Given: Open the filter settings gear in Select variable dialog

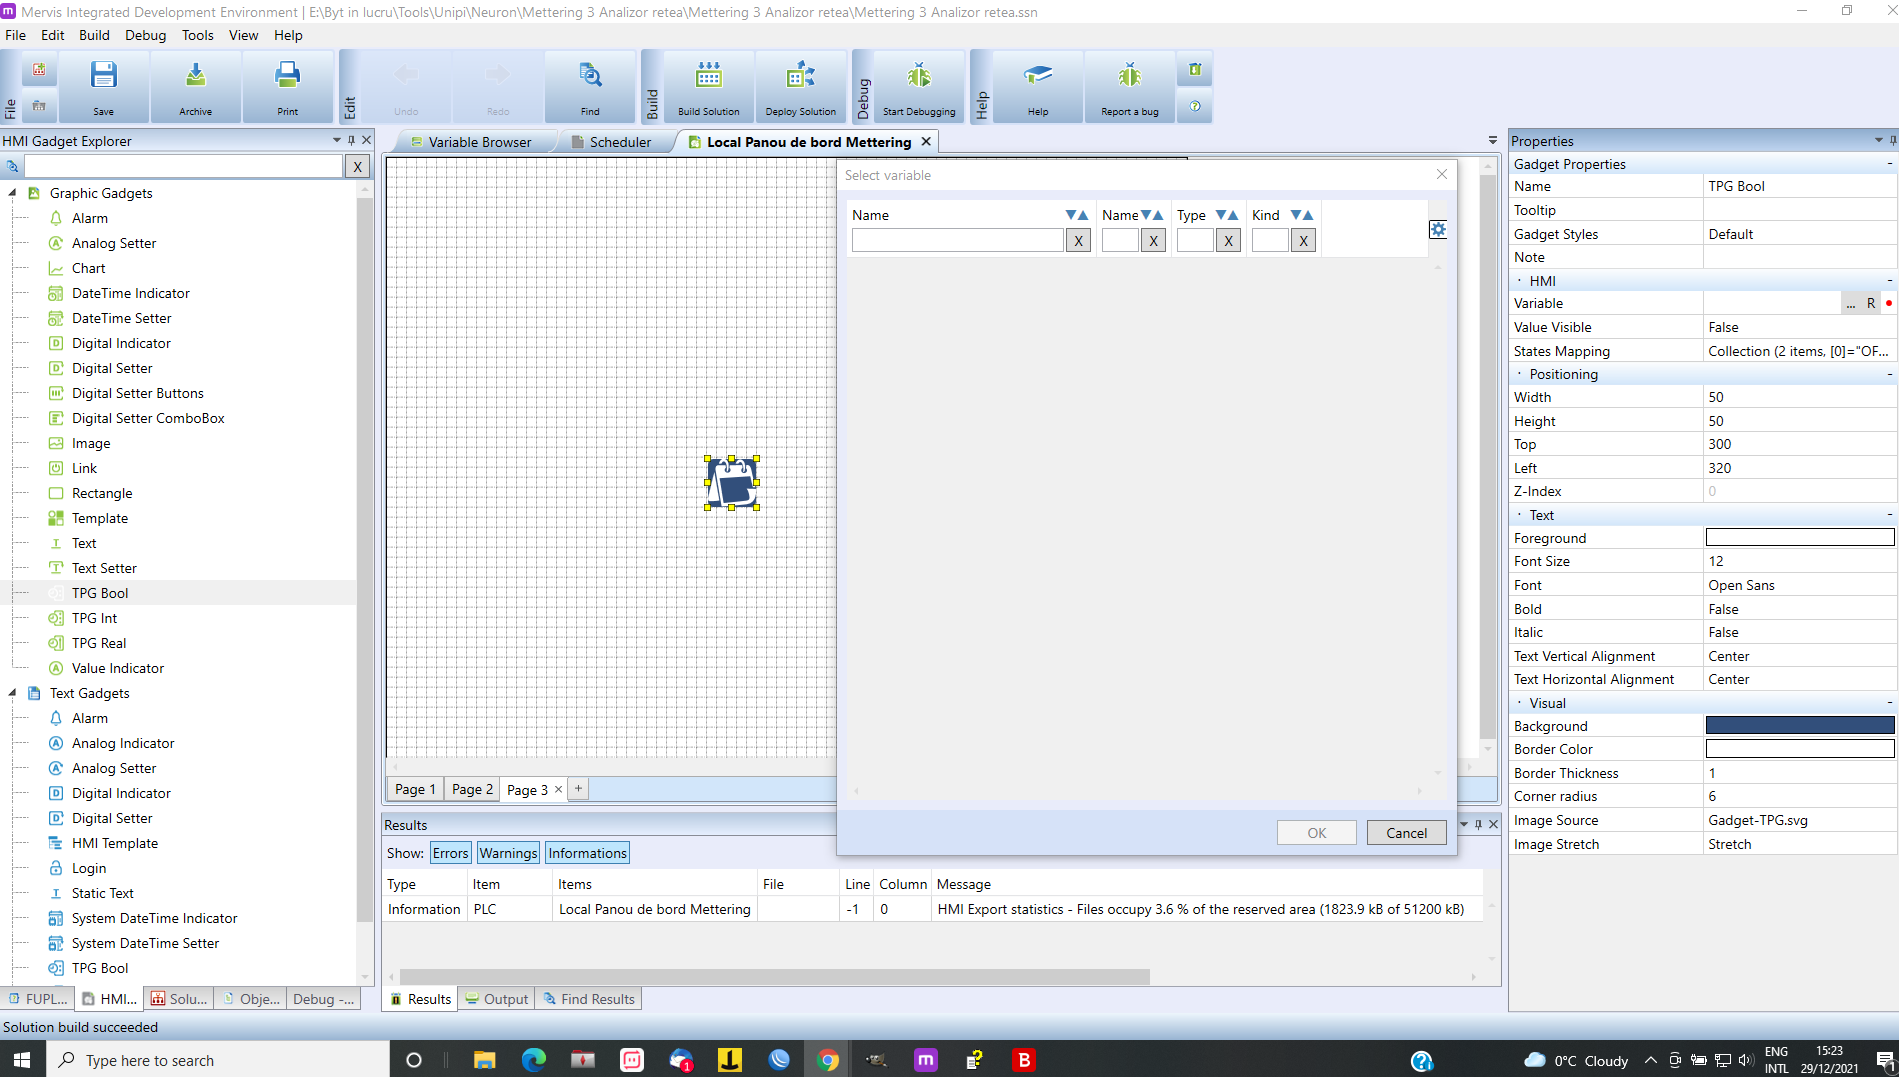Looking at the screenshot, I should 1438,229.
